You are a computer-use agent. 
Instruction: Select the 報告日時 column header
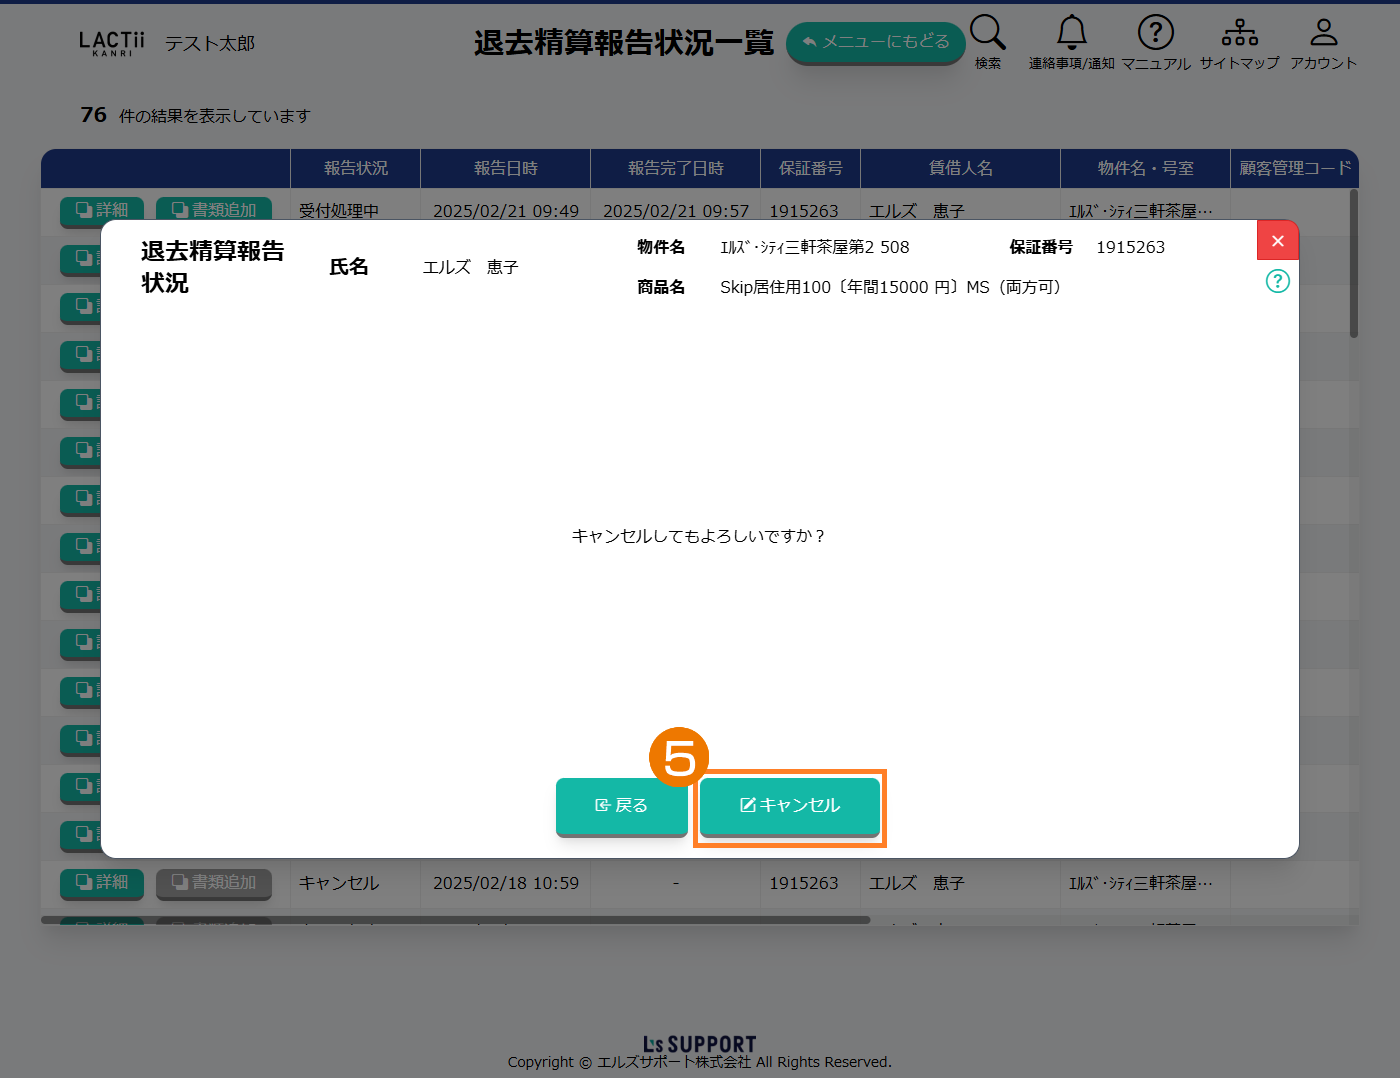pyautogui.click(x=505, y=168)
